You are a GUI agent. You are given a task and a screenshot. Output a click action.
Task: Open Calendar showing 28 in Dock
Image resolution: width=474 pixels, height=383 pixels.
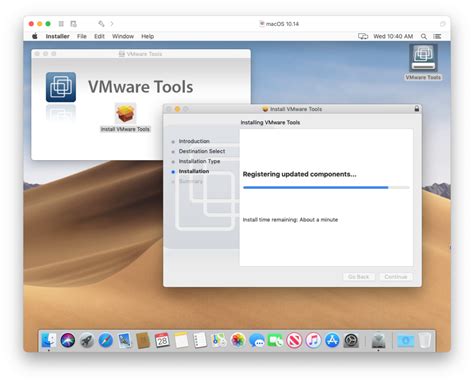click(162, 340)
